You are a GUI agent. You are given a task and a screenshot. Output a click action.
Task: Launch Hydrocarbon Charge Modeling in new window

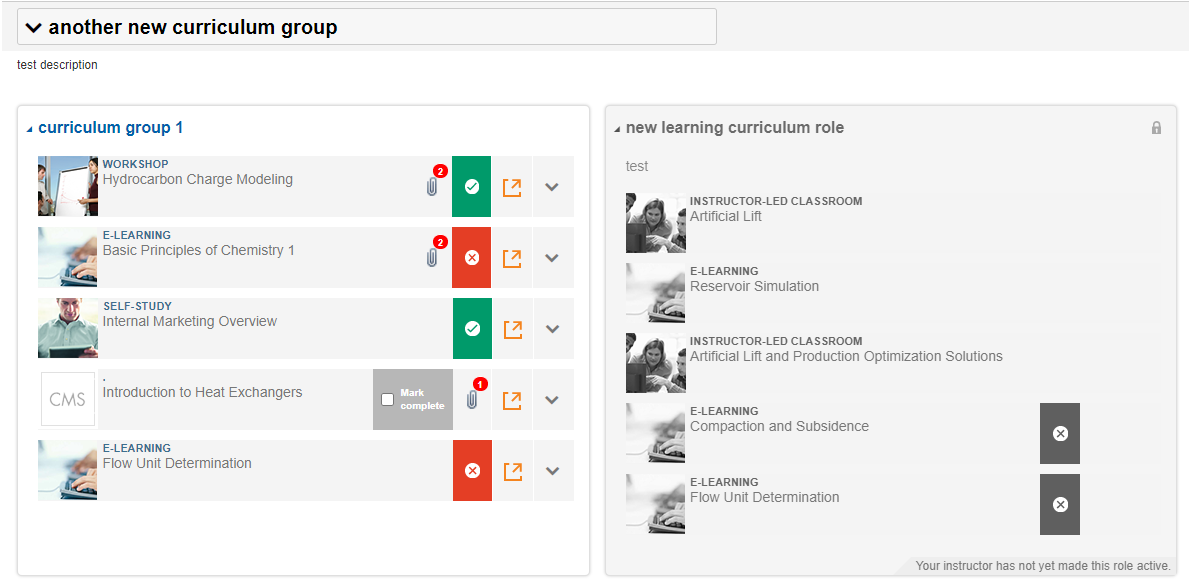coord(512,187)
